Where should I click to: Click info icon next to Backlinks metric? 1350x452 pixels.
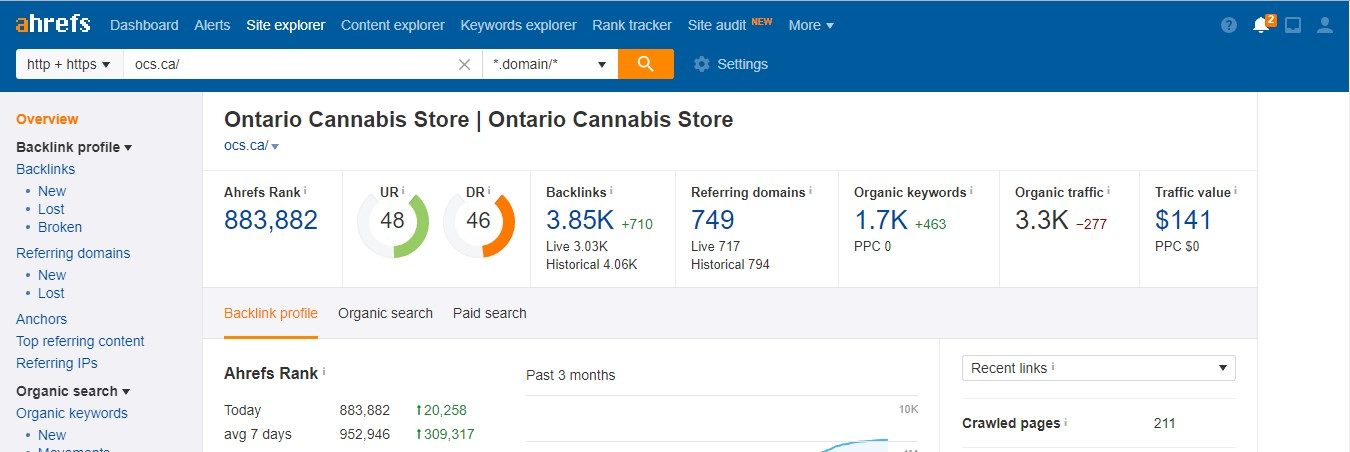[611, 190]
